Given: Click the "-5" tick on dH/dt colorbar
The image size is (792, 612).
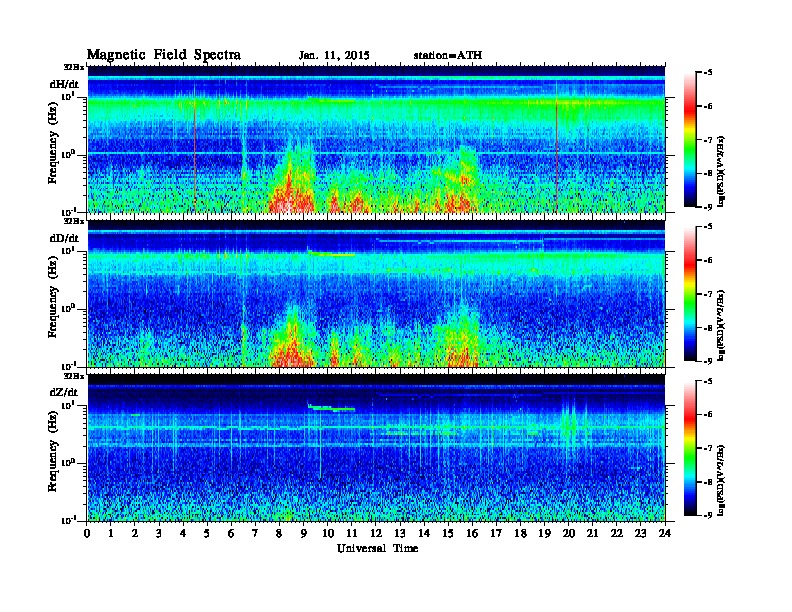Looking at the screenshot, I should pos(708,73).
